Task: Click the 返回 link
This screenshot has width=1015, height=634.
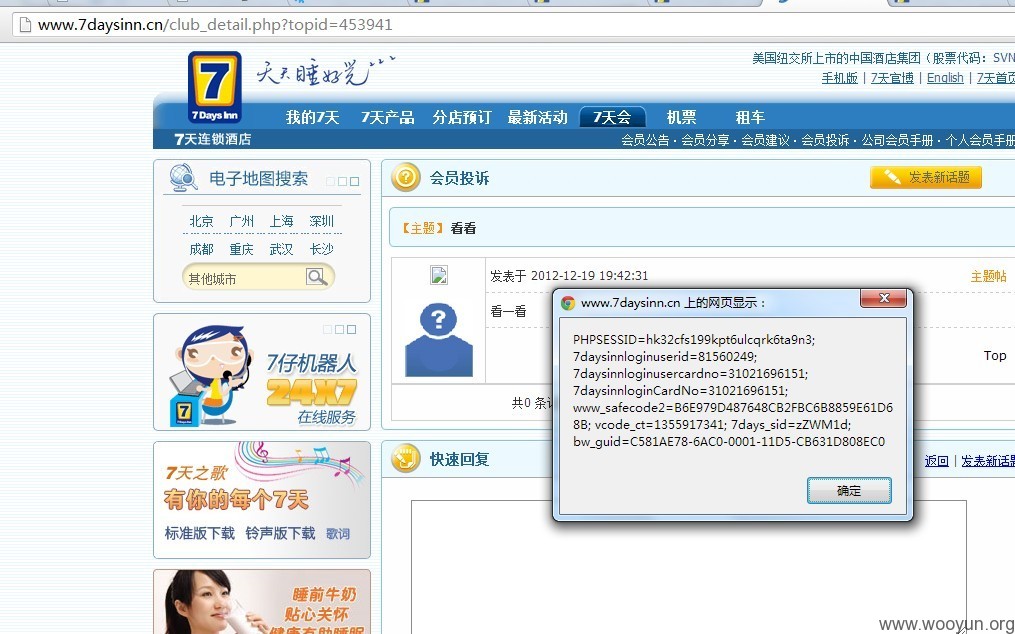Action: (x=937, y=460)
